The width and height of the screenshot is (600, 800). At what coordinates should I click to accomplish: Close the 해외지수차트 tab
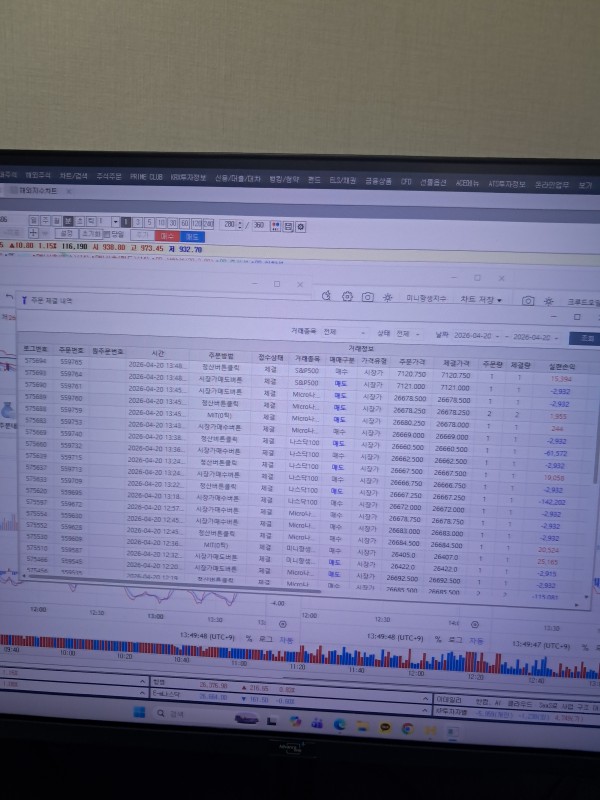point(68,191)
